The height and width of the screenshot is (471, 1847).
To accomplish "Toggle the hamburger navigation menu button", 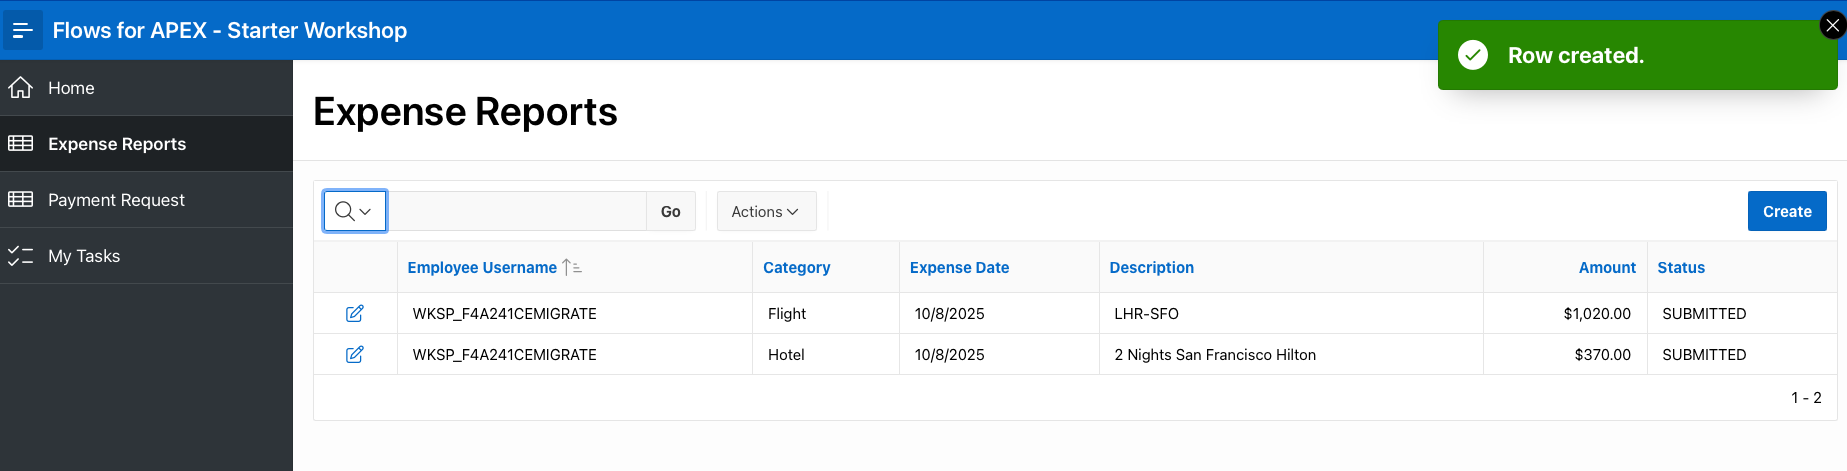I will coord(22,30).
